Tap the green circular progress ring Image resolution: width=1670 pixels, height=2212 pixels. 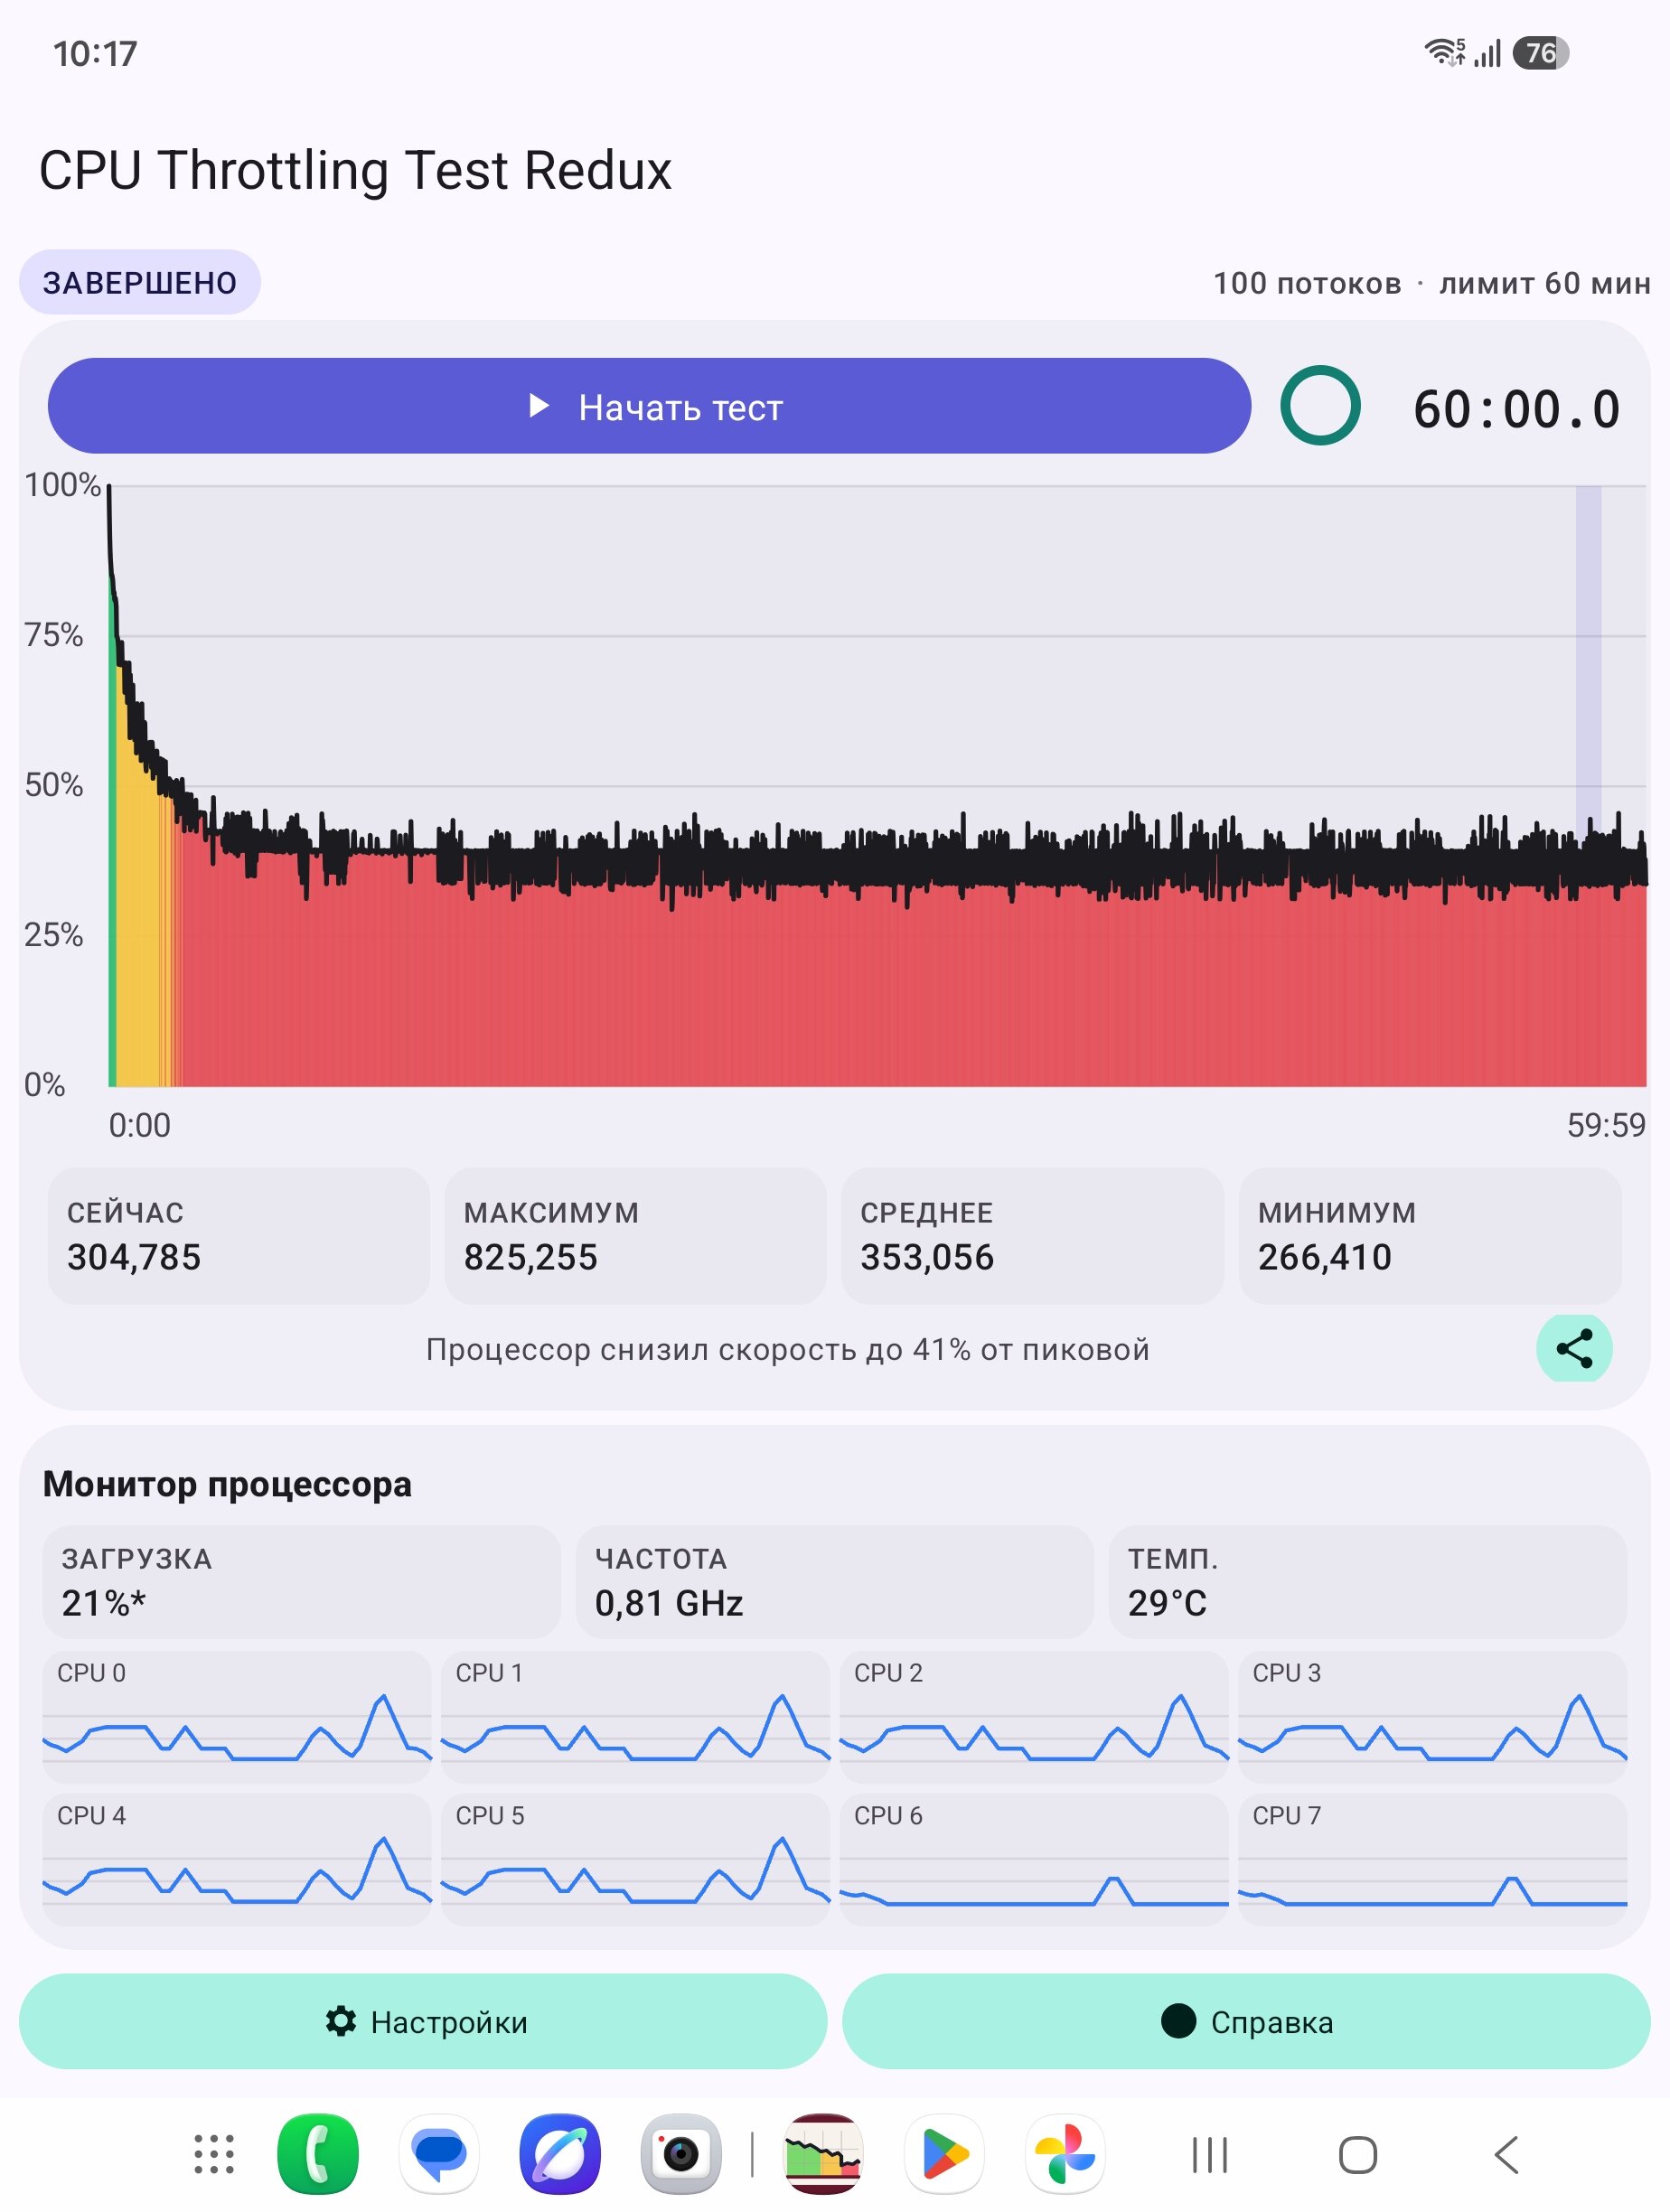[1320, 405]
